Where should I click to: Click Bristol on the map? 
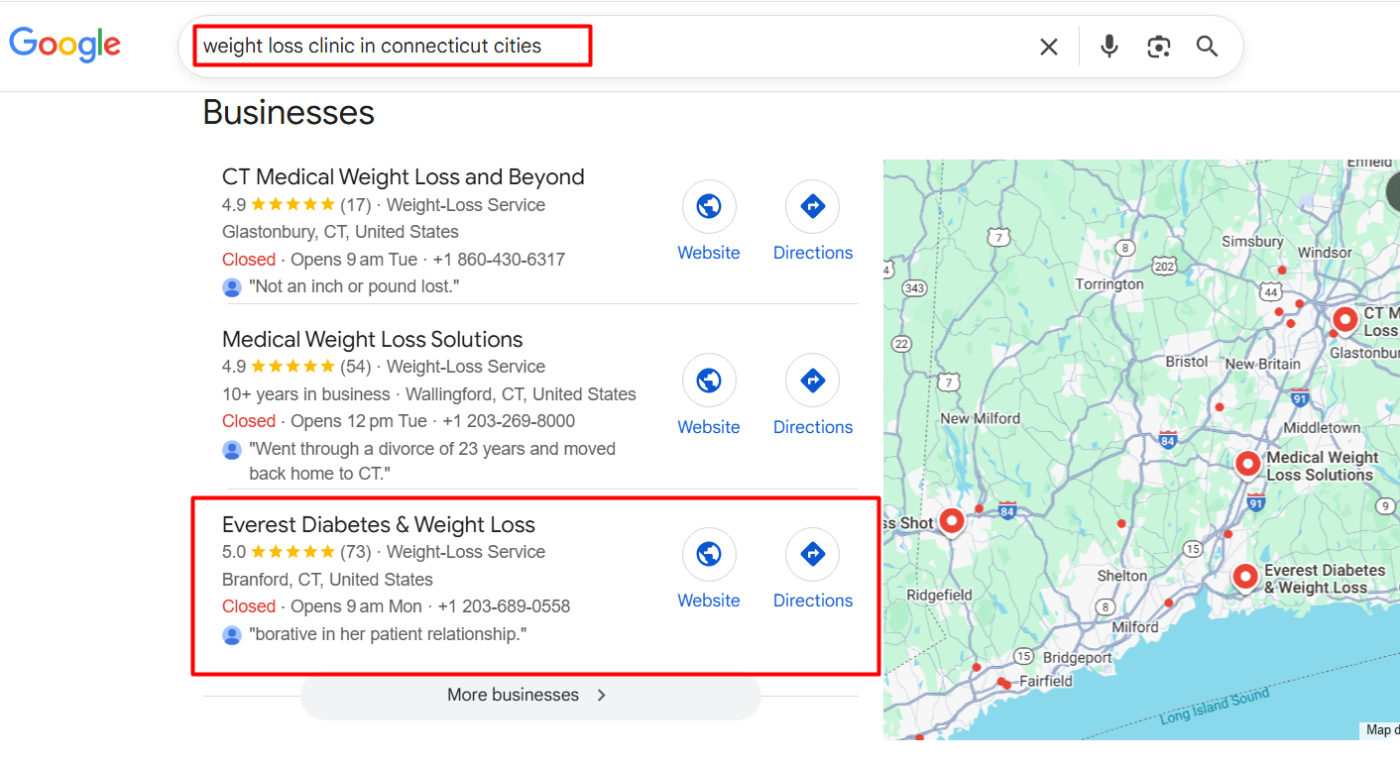pyautogui.click(x=1187, y=361)
